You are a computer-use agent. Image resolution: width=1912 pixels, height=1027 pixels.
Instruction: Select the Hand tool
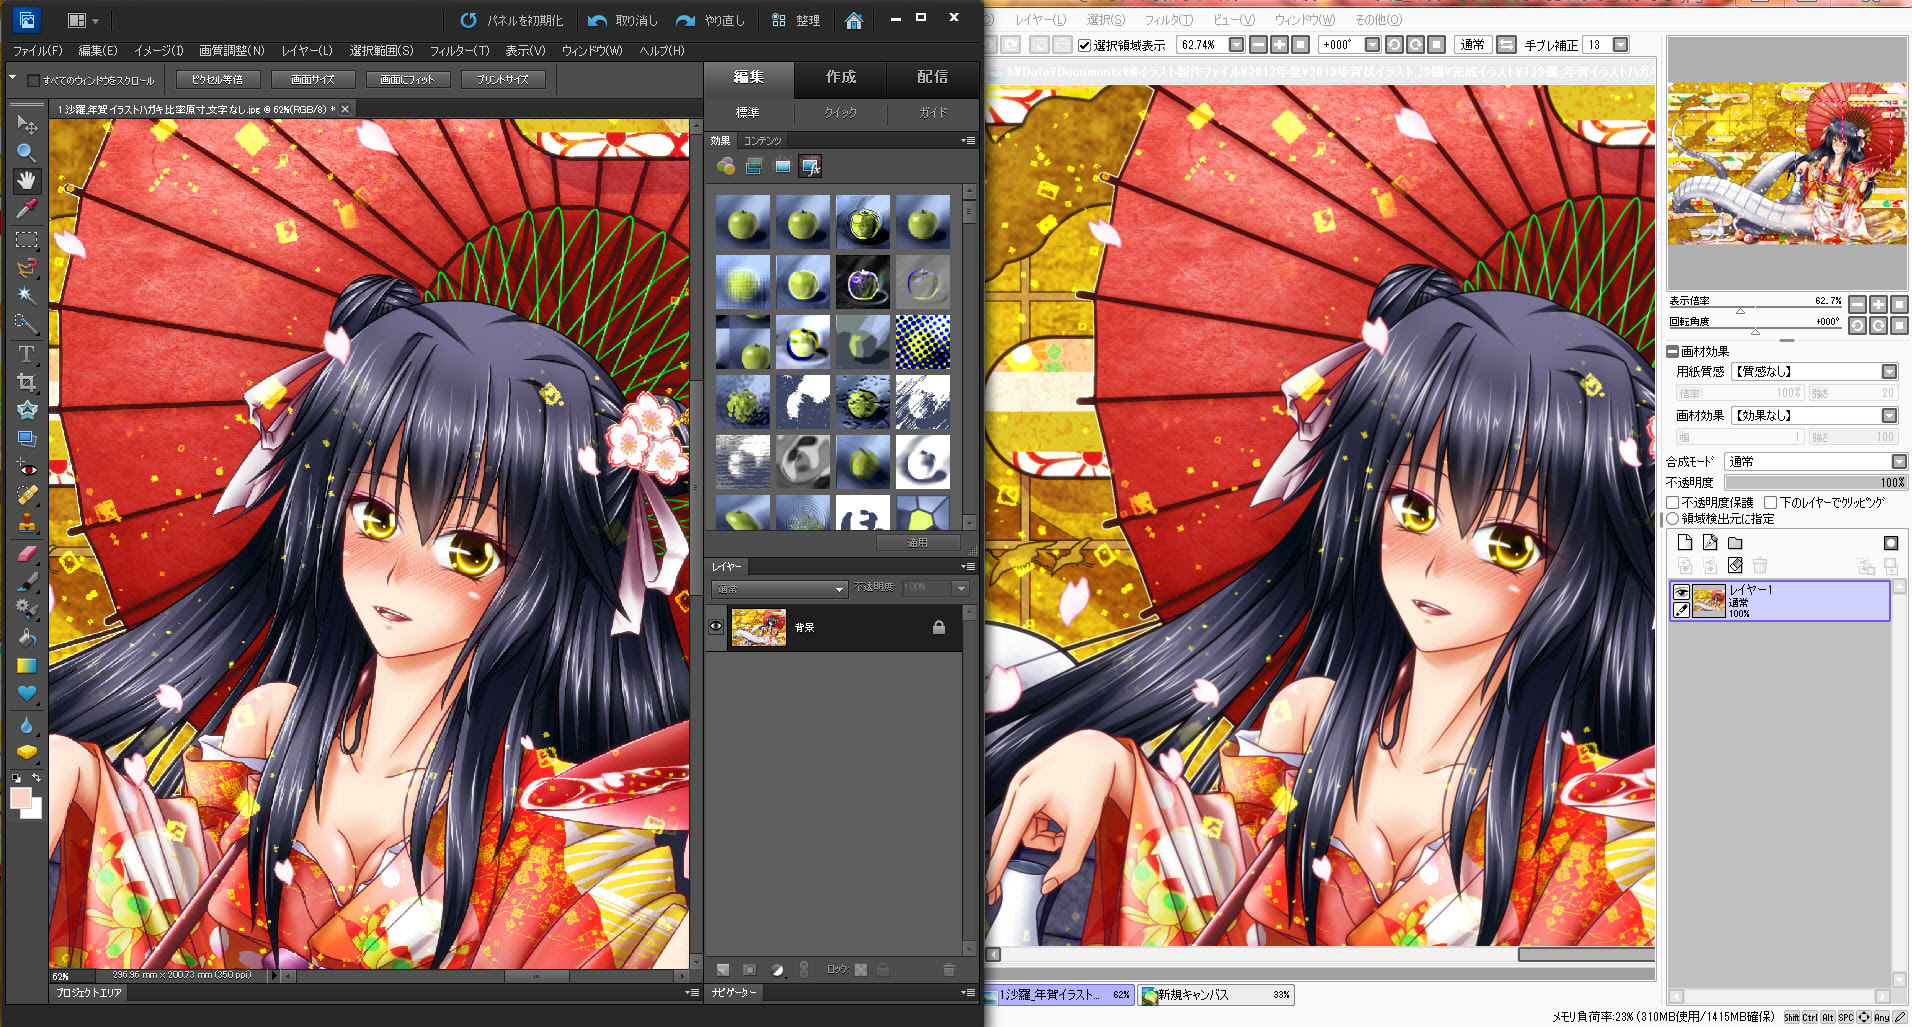[27, 180]
